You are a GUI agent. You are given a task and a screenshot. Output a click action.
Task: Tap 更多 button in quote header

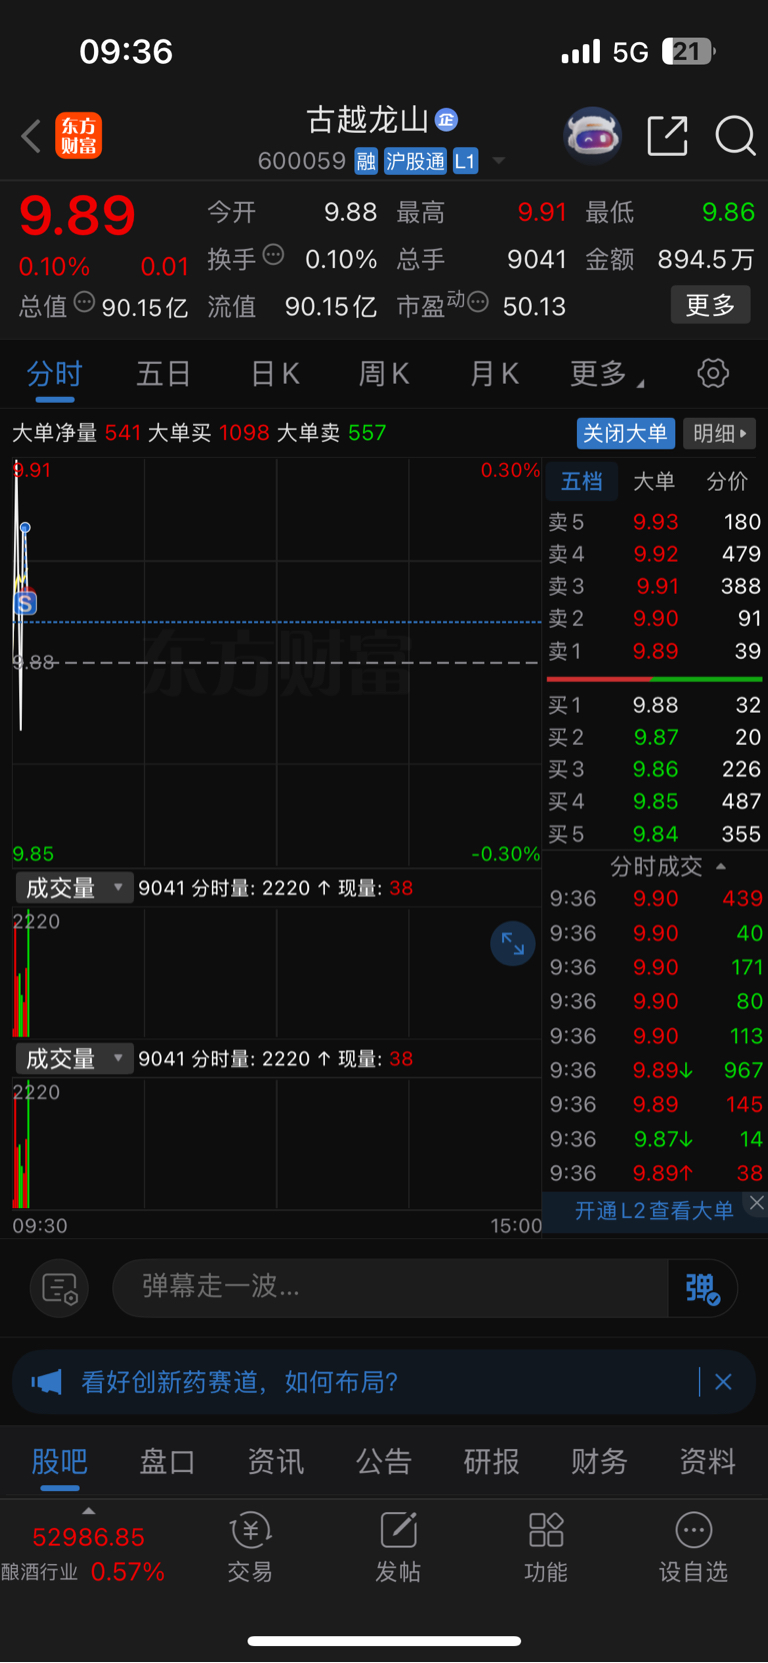tap(710, 305)
